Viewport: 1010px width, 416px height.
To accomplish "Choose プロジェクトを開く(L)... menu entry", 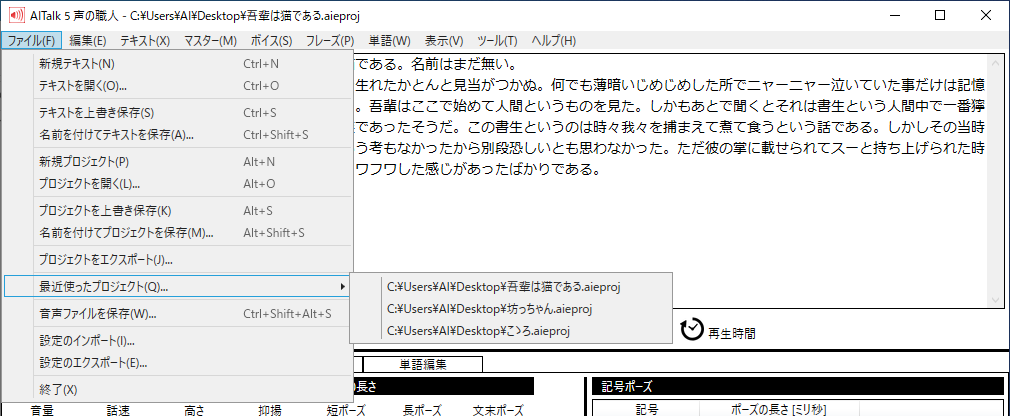I will [178, 184].
